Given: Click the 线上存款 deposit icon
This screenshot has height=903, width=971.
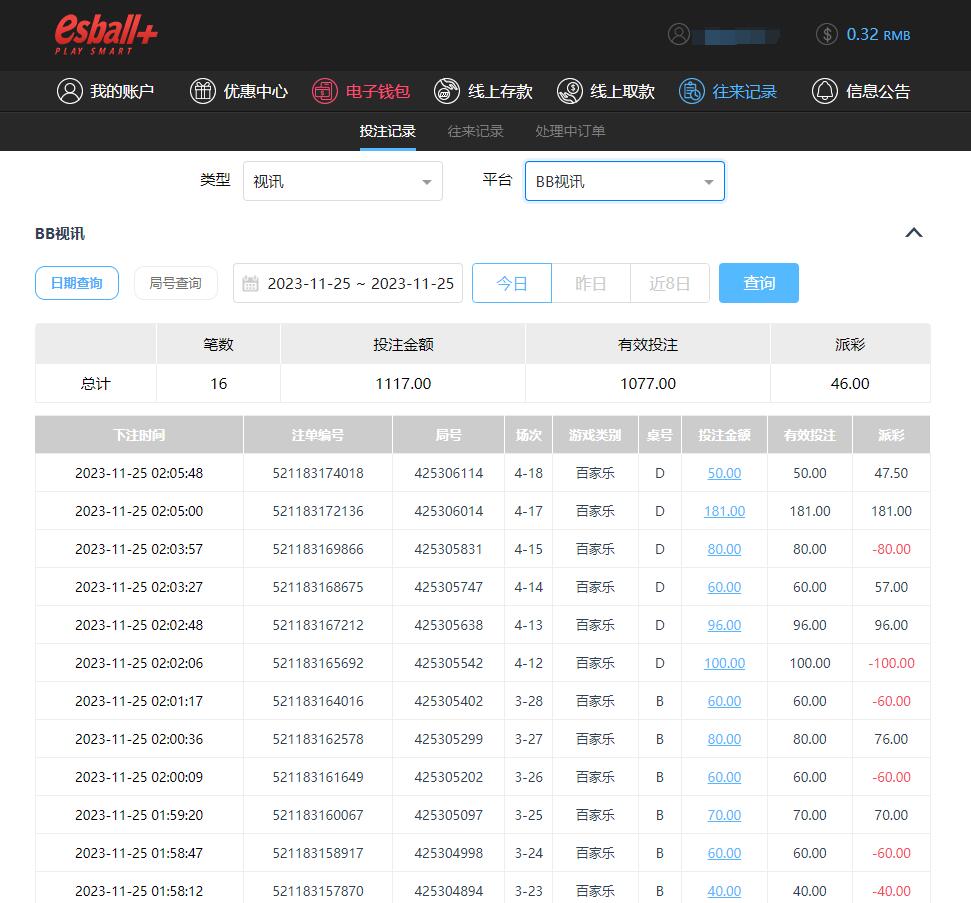Looking at the screenshot, I should (446, 91).
